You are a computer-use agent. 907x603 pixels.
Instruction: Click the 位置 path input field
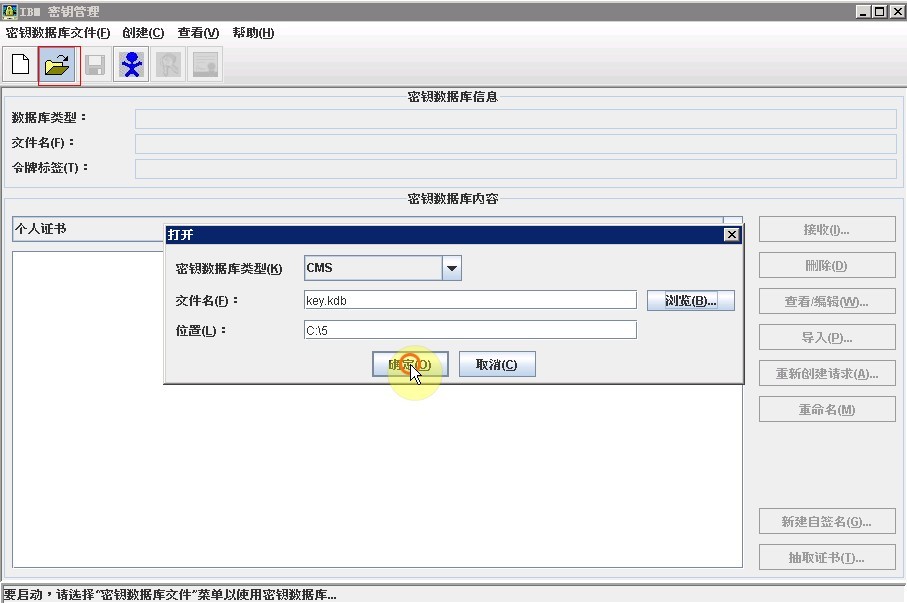click(x=470, y=330)
